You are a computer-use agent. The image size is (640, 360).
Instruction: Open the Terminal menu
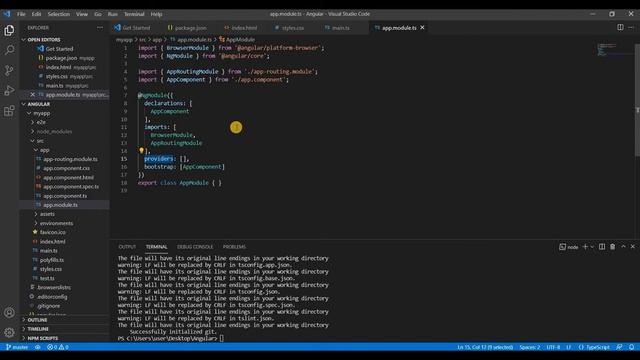134,14
